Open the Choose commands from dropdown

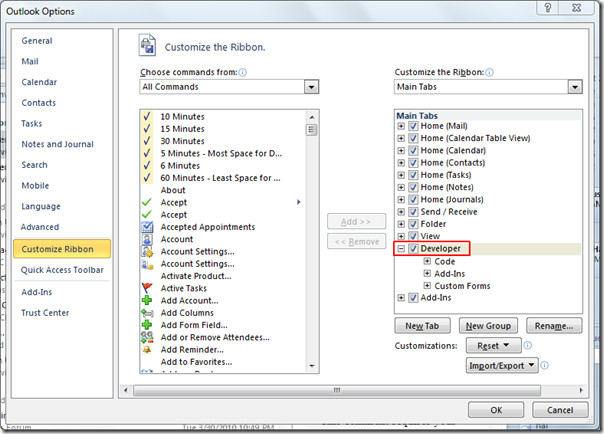click(311, 87)
